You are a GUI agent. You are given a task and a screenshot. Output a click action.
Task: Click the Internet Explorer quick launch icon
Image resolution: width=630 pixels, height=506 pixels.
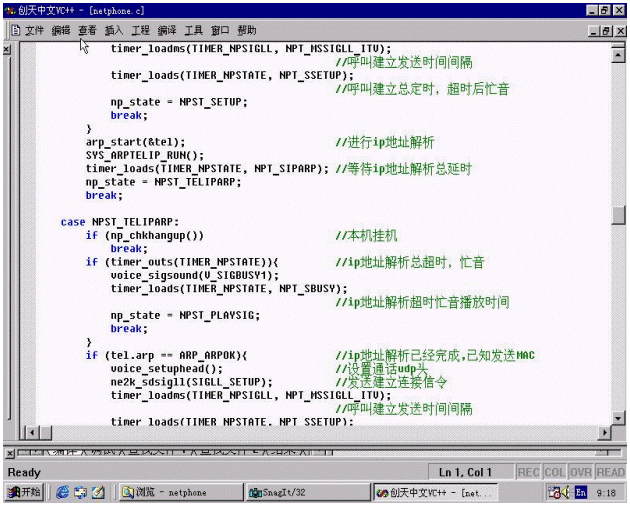(63, 493)
